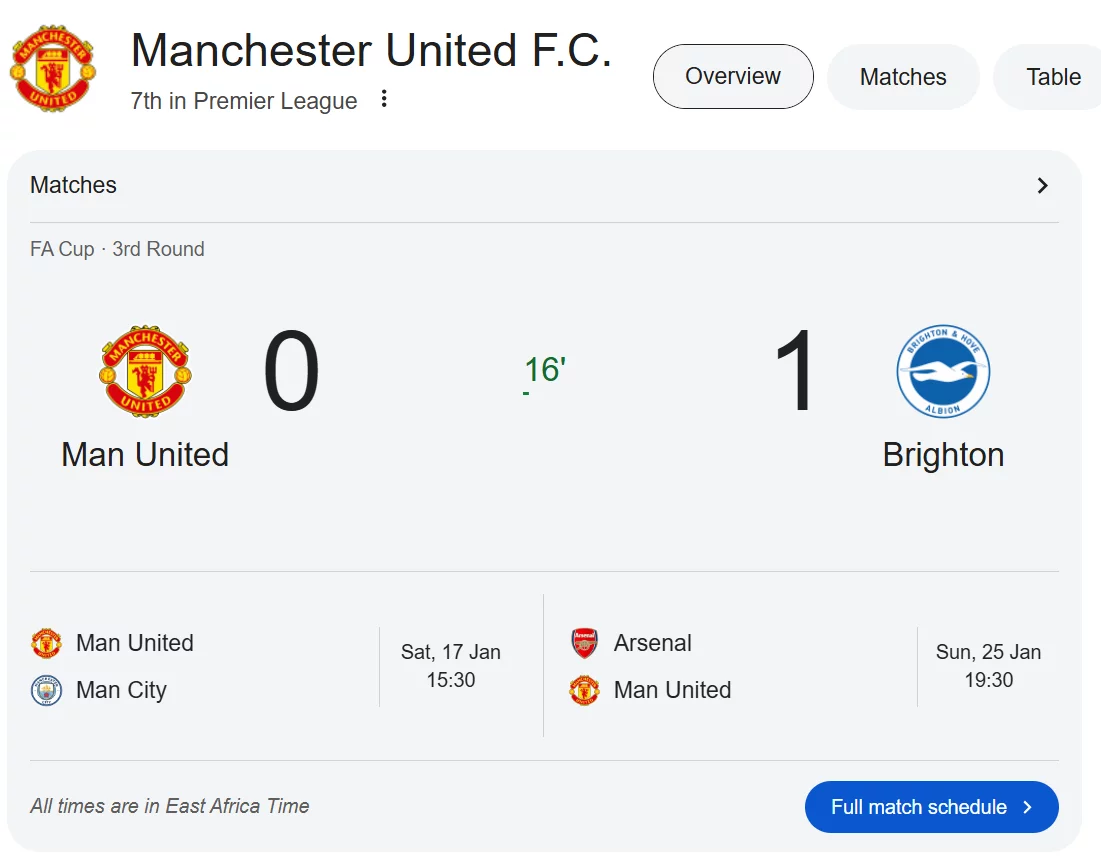Open the Sun, 25 Jan fixture time

click(988, 666)
